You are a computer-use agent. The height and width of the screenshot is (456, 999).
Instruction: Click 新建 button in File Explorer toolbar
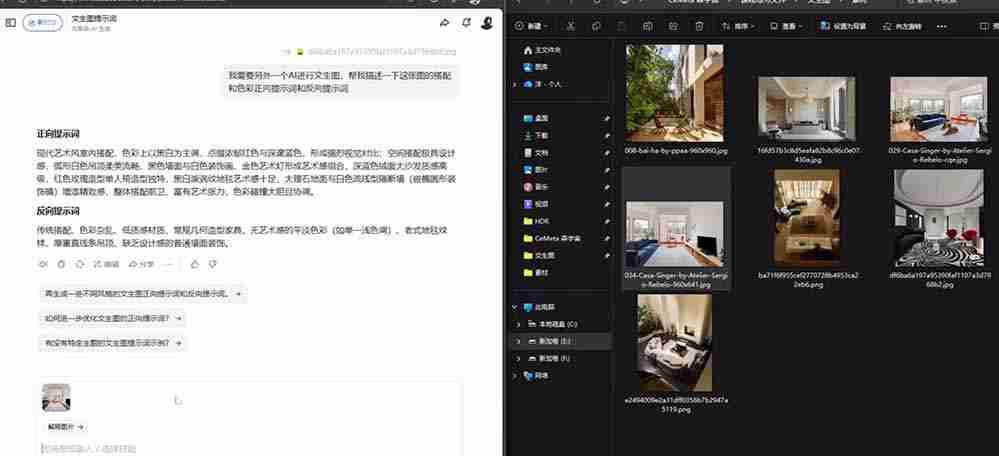coord(533,26)
